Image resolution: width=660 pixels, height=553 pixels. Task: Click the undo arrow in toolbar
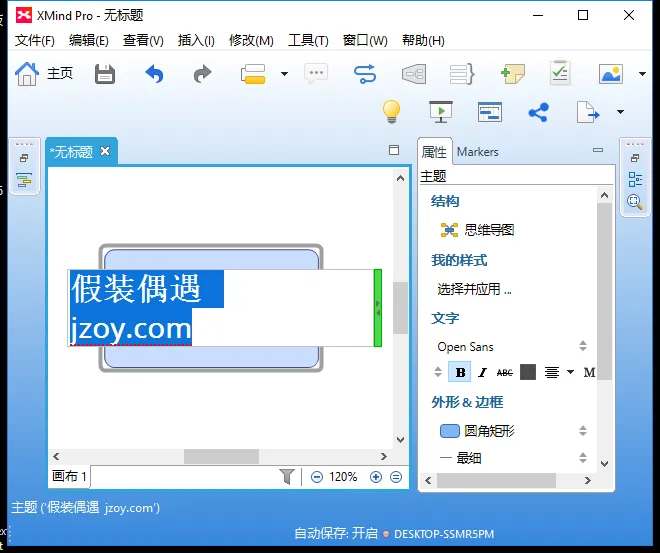click(x=154, y=74)
